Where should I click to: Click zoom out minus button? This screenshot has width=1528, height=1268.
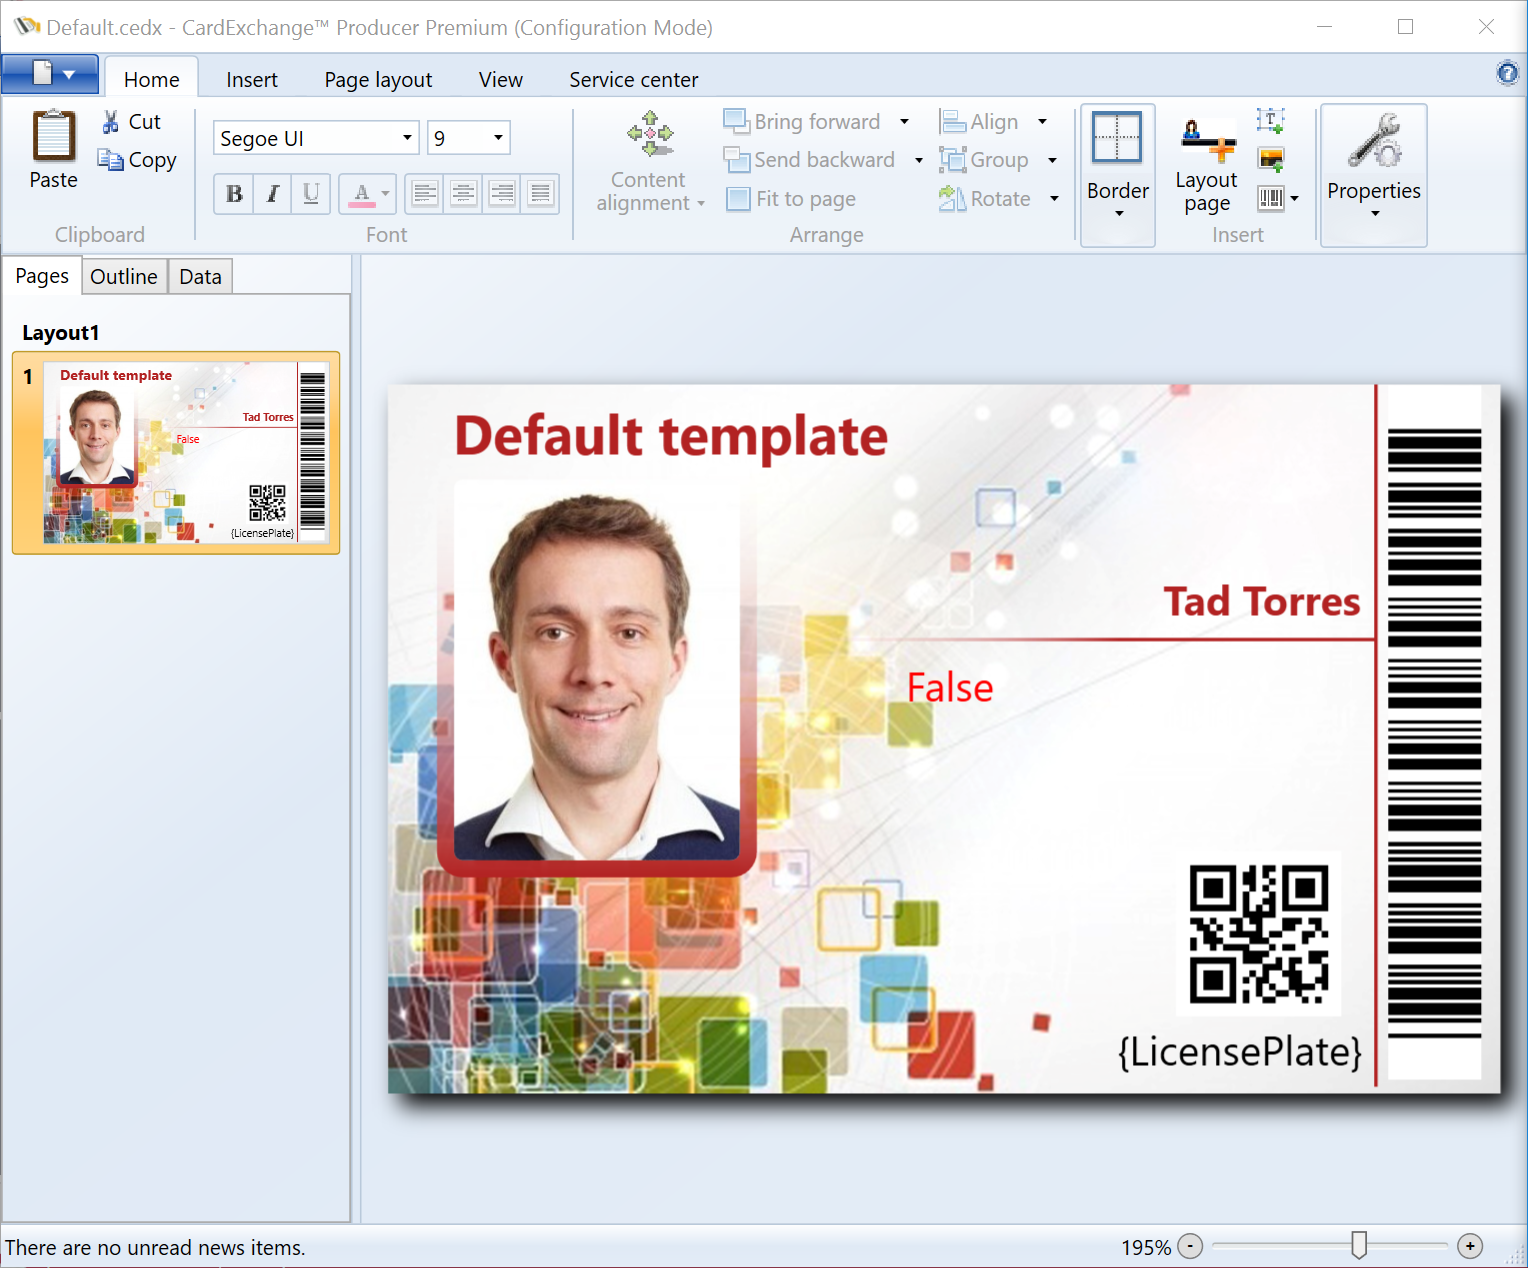point(1190,1246)
